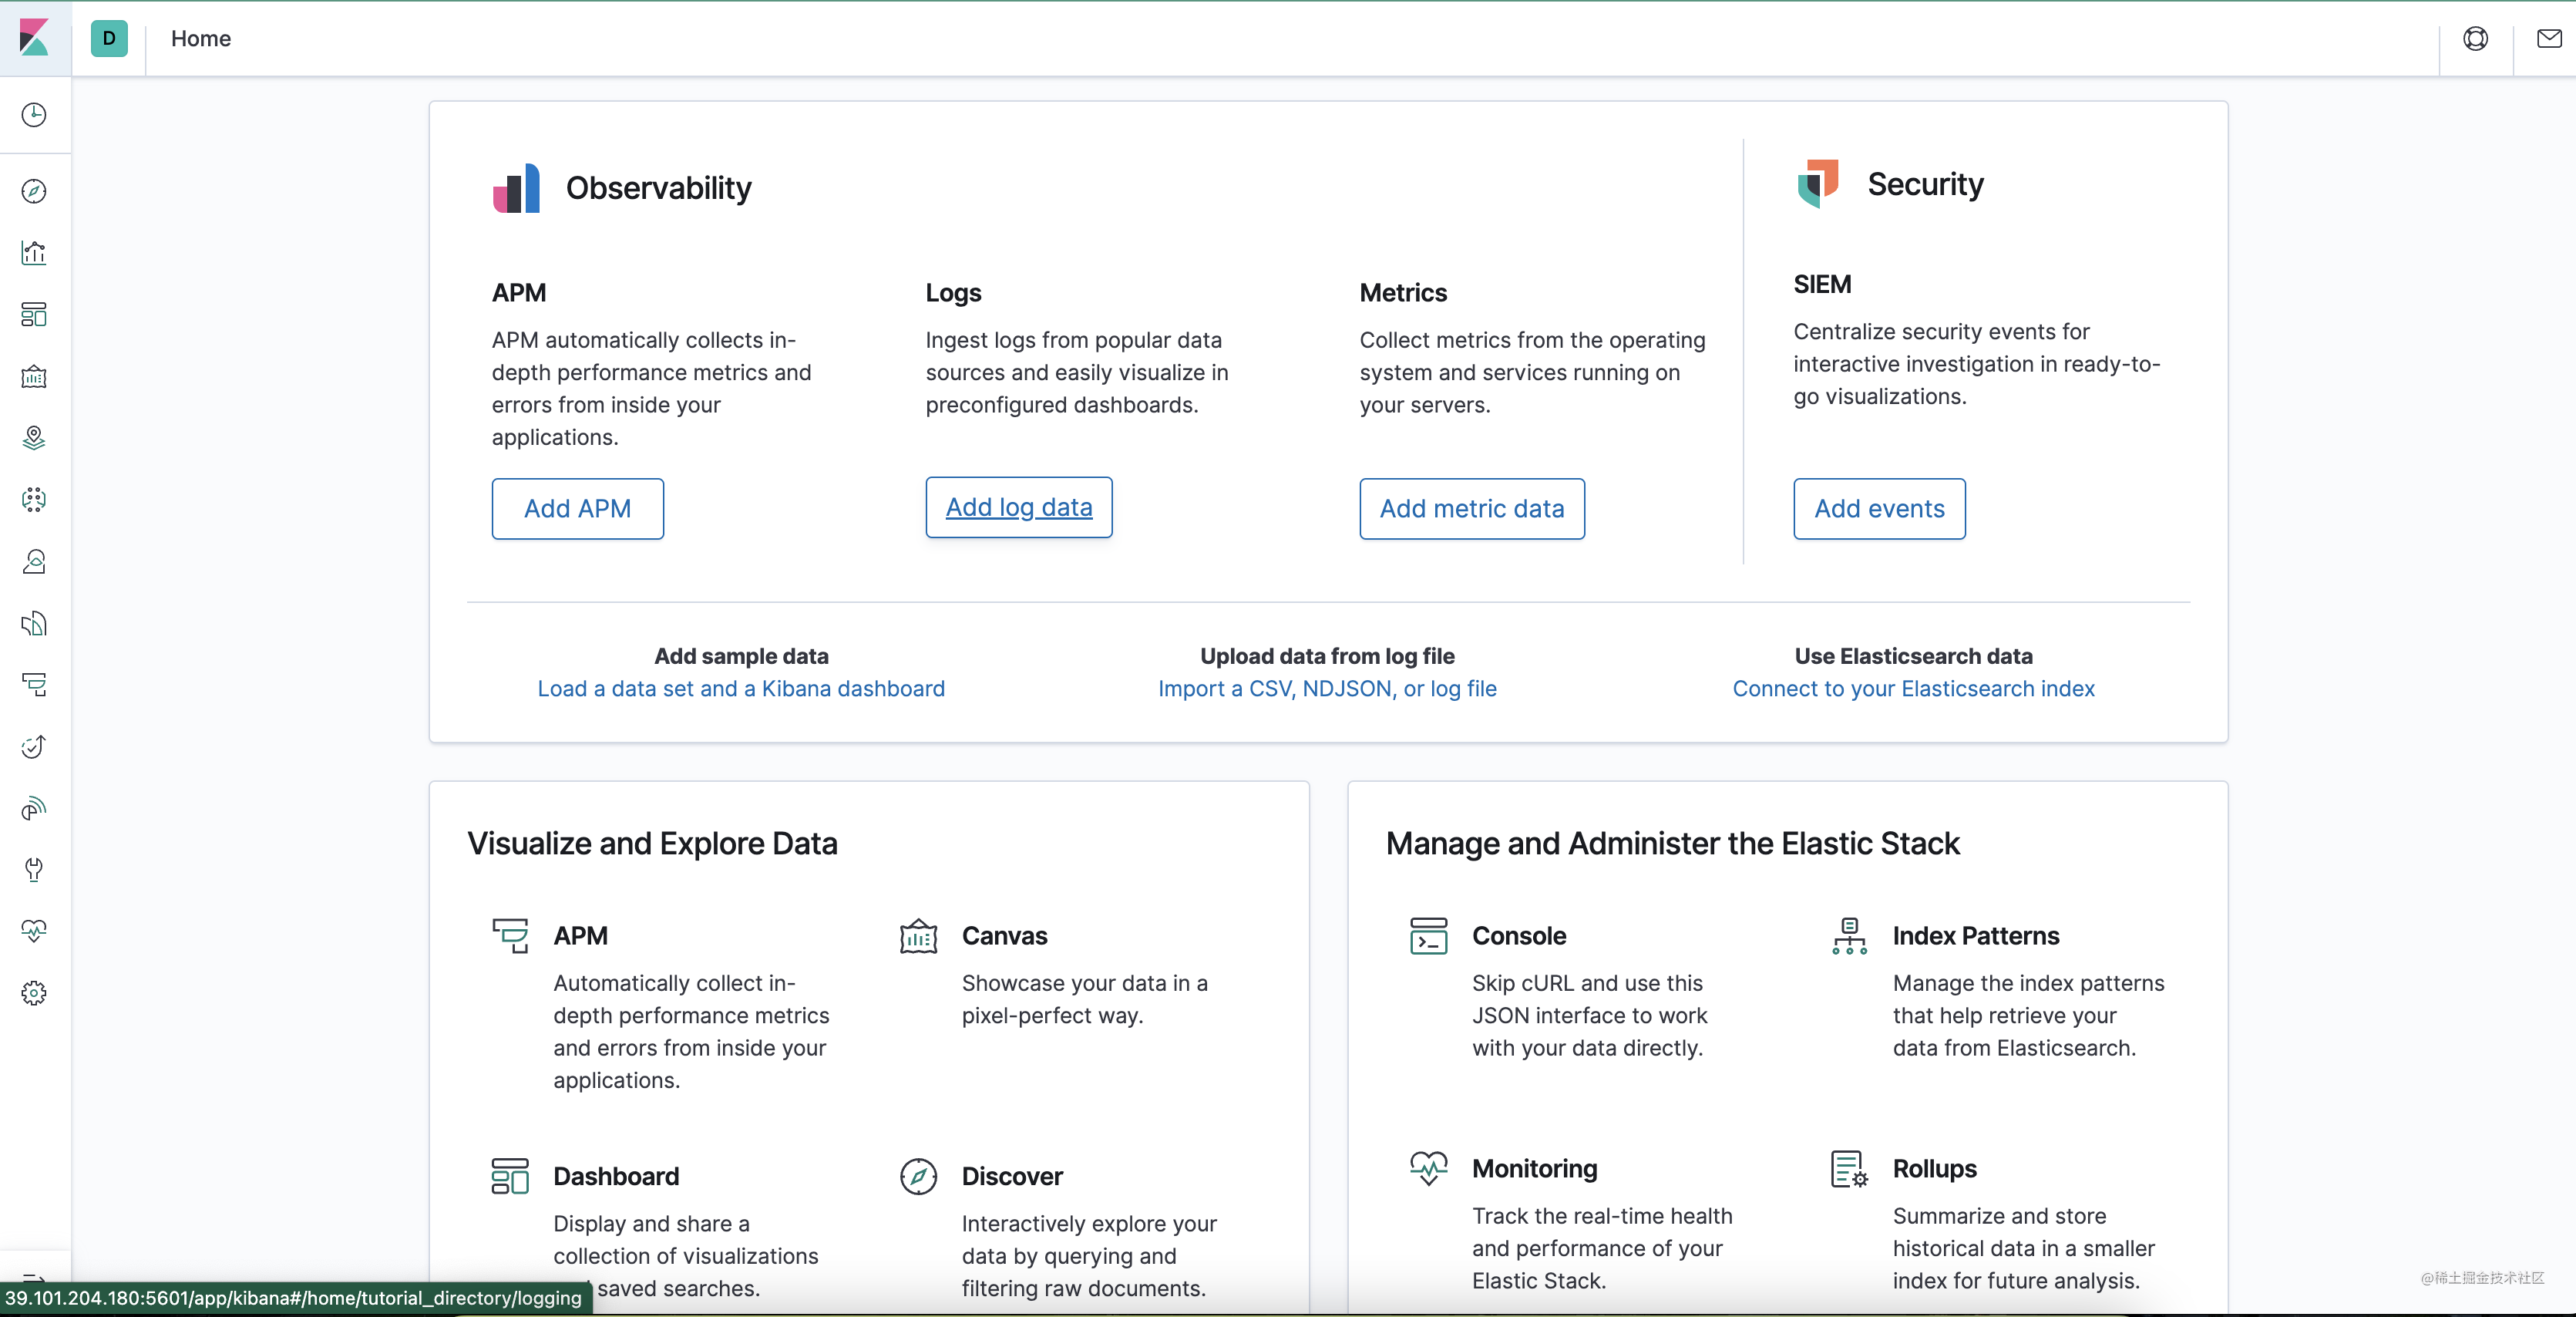Open Maps from the sidebar
The width and height of the screenshot is (2576, 1317).
[x=34, y=438]
